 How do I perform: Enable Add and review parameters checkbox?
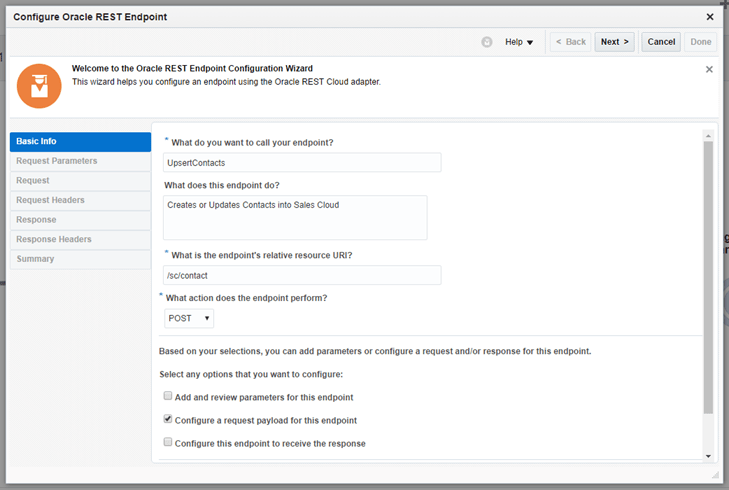(x=168, y=397)
